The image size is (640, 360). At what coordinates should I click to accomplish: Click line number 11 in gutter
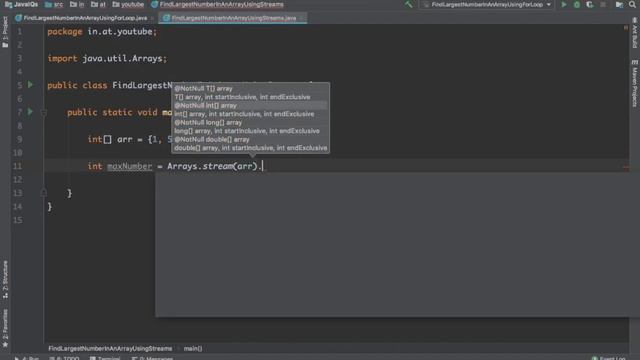(x=18, y=166)
